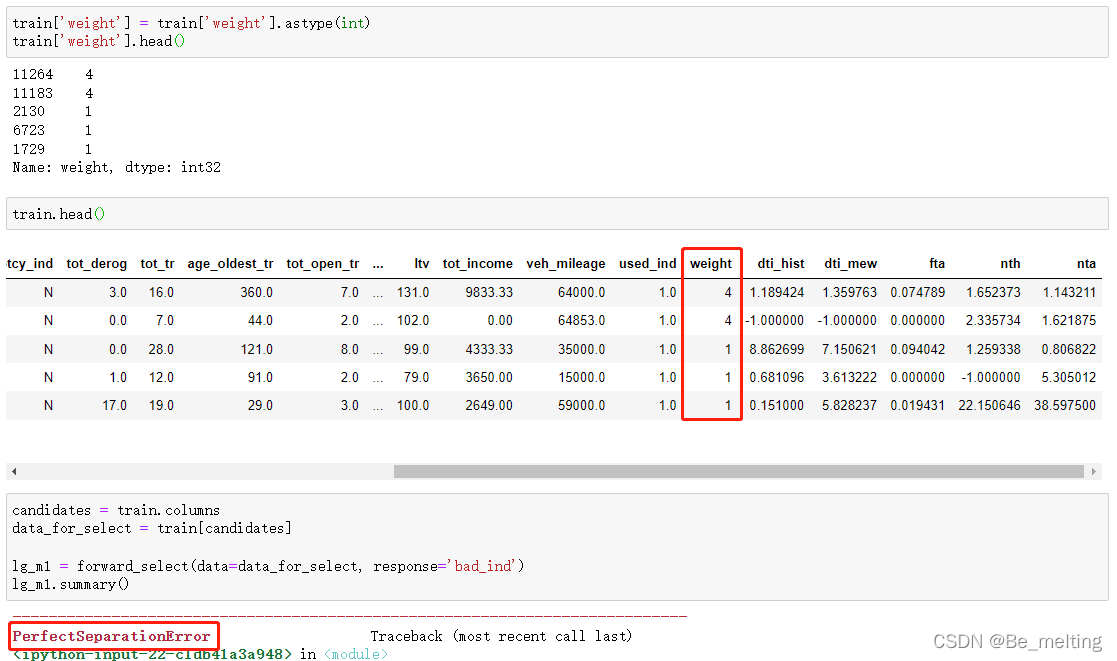Click ltv cell 131.0
Screen dimensions: 1117x661
[413, 292]
